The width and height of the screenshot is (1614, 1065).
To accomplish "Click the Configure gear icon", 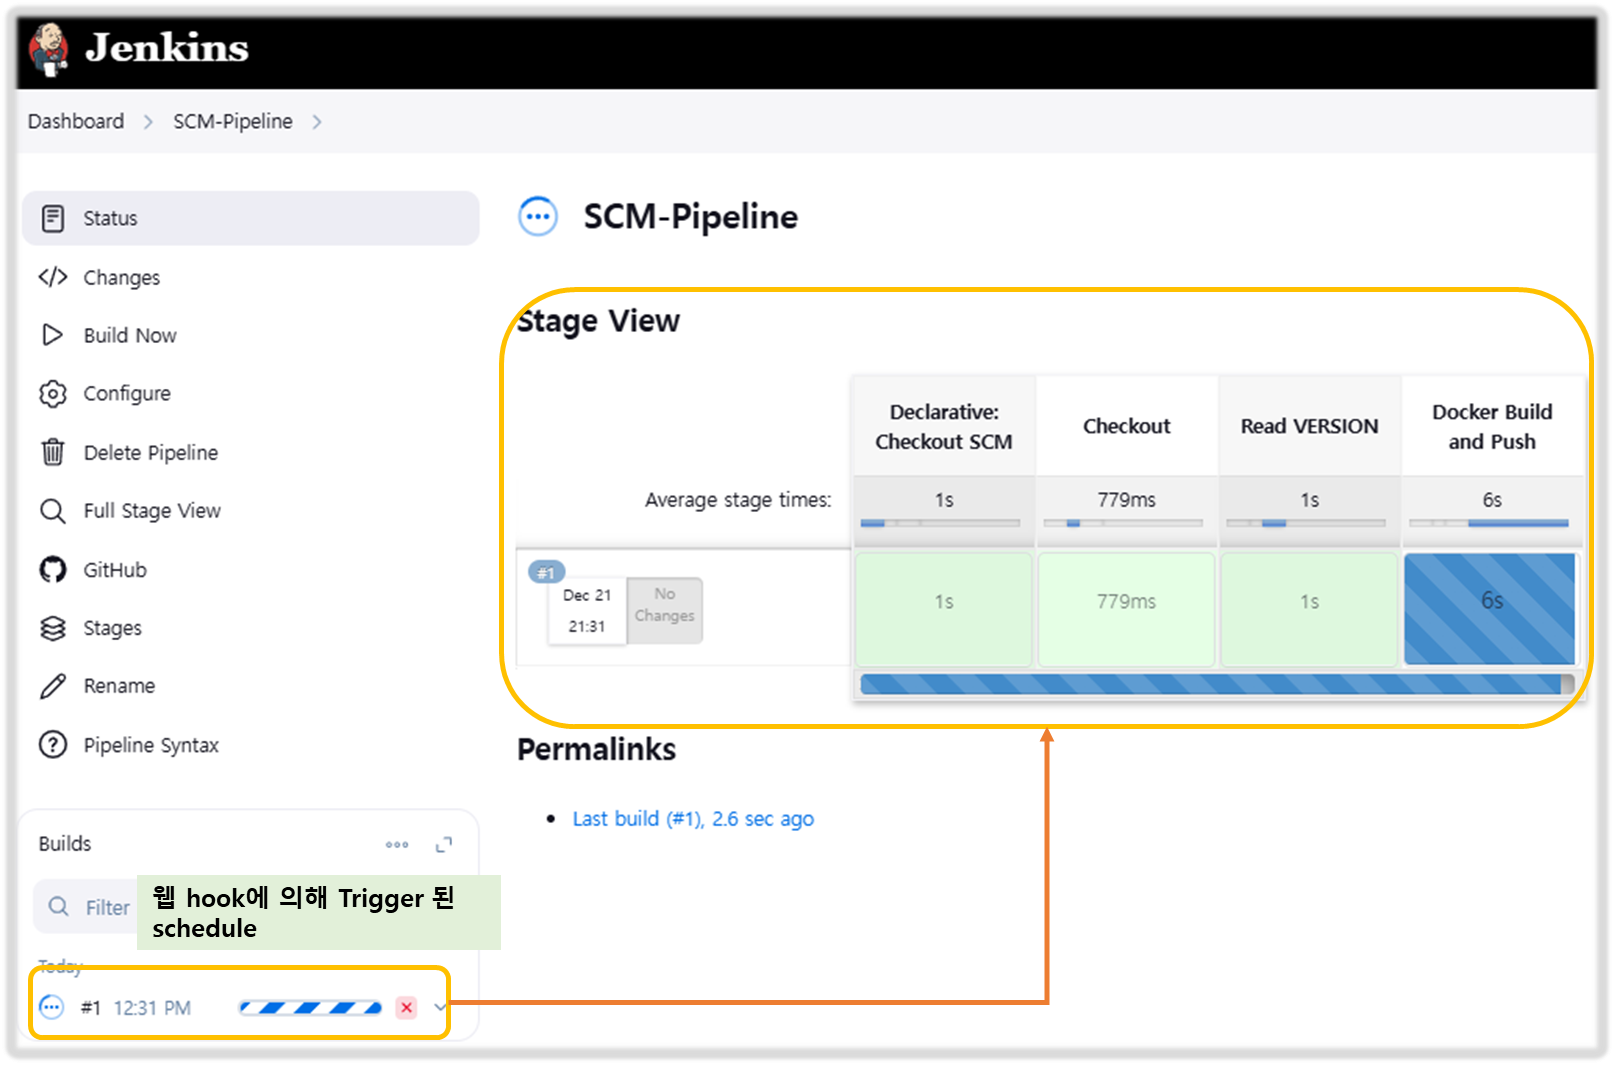I will (x=53, y=394).
